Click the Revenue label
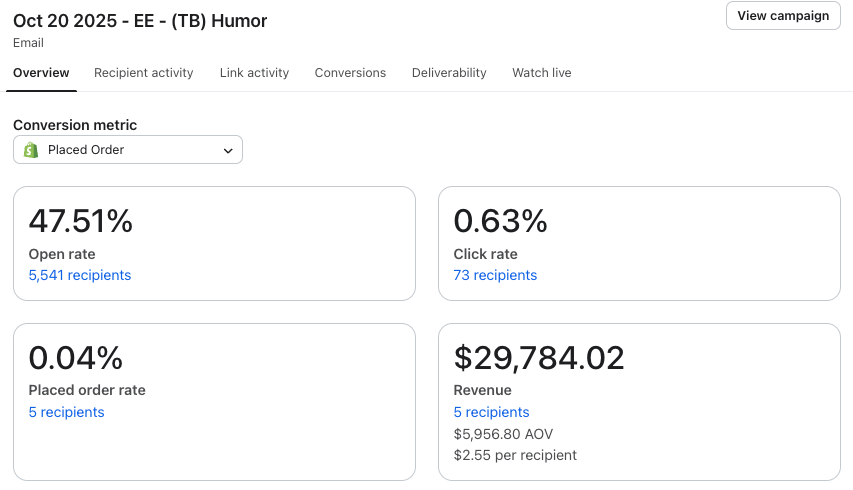 483,390
